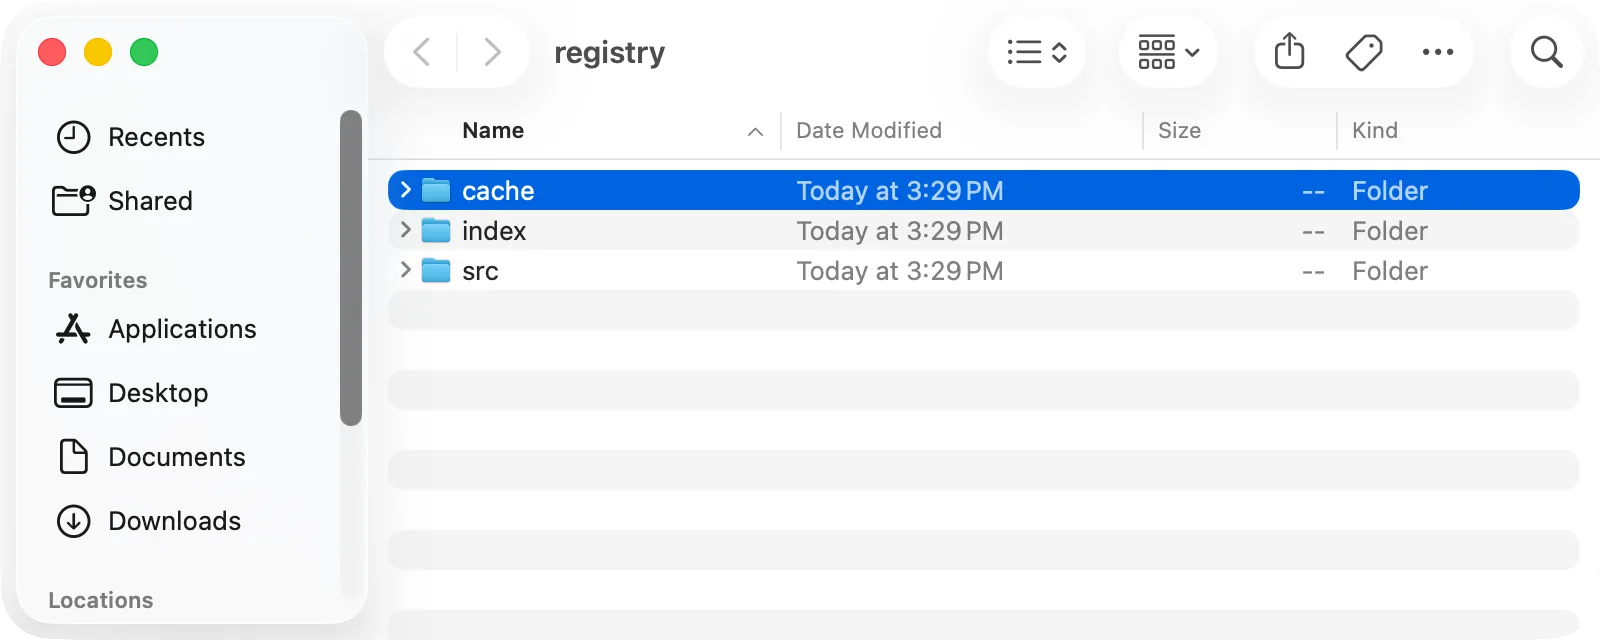Zoom window with the green button
Viewport: 1600px width, 640px height.
tap(144, 52)
